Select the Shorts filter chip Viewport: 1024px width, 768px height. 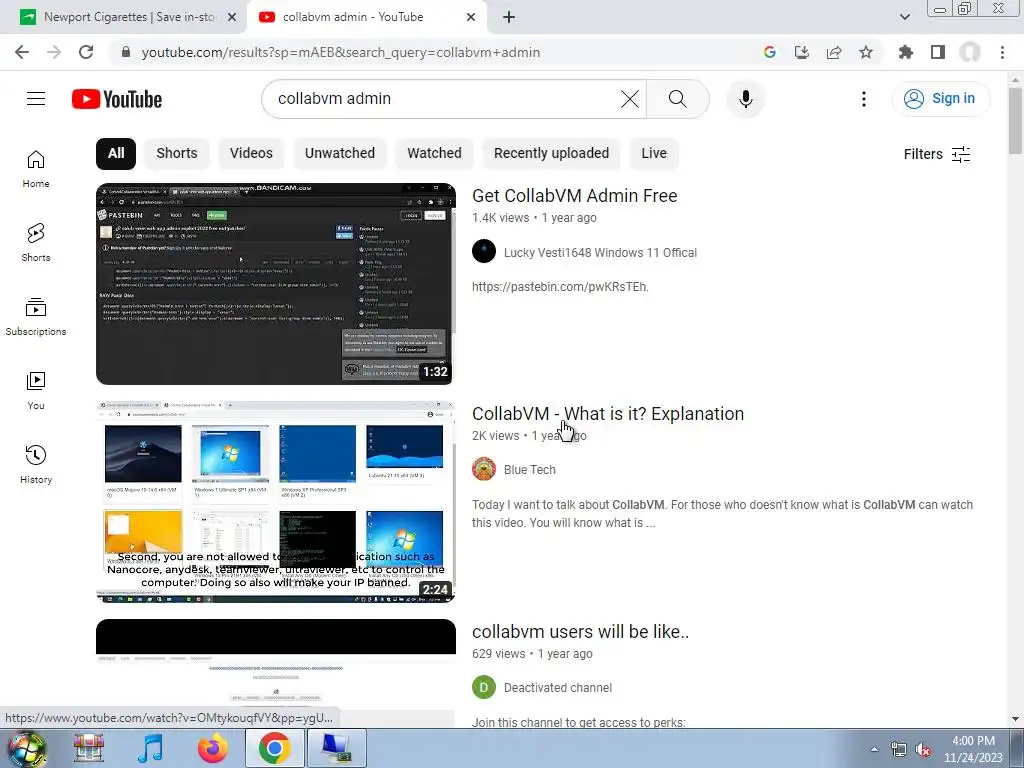coord(176,153)
